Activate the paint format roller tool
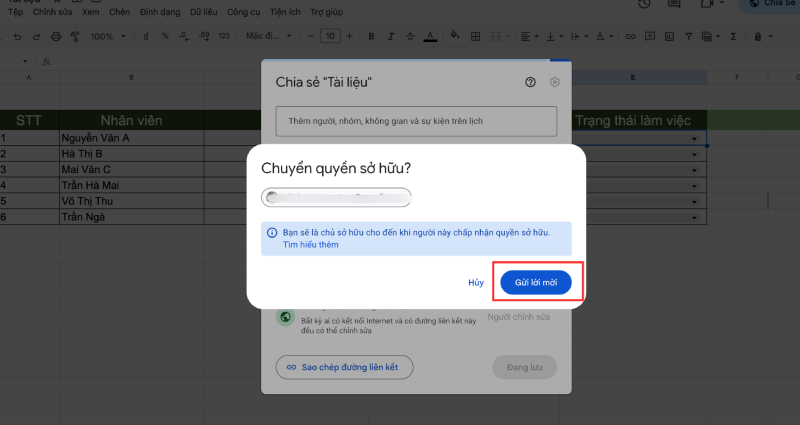The width and height of the screenshot is (800, 425). (x=76, y=36)
